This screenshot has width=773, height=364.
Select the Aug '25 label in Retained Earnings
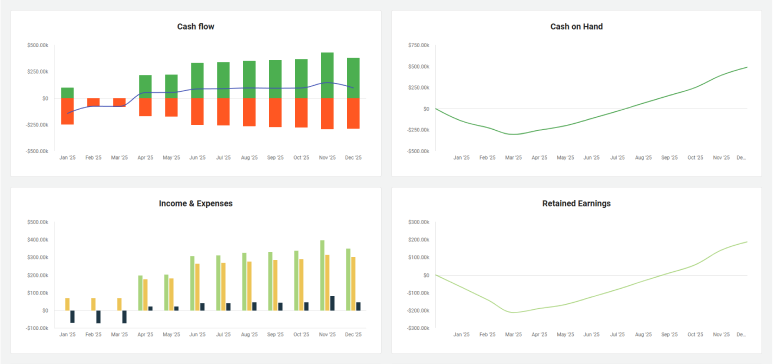(x=643, y=334)
